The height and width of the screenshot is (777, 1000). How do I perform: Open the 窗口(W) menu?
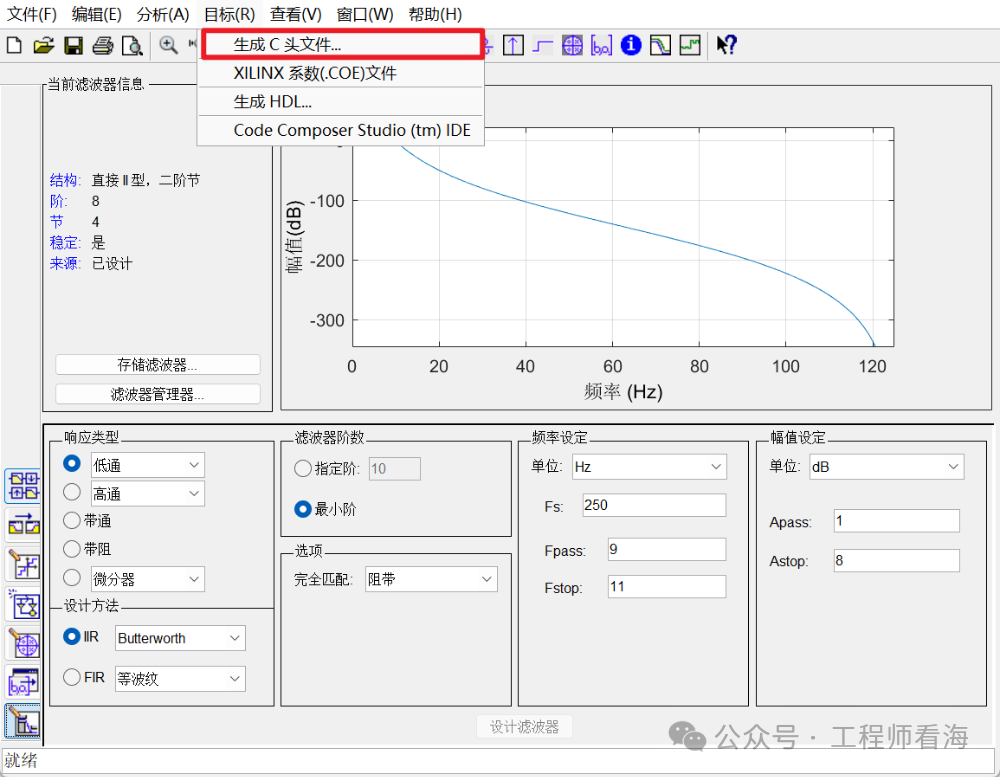pyautogui.click(x=365, y=14)
